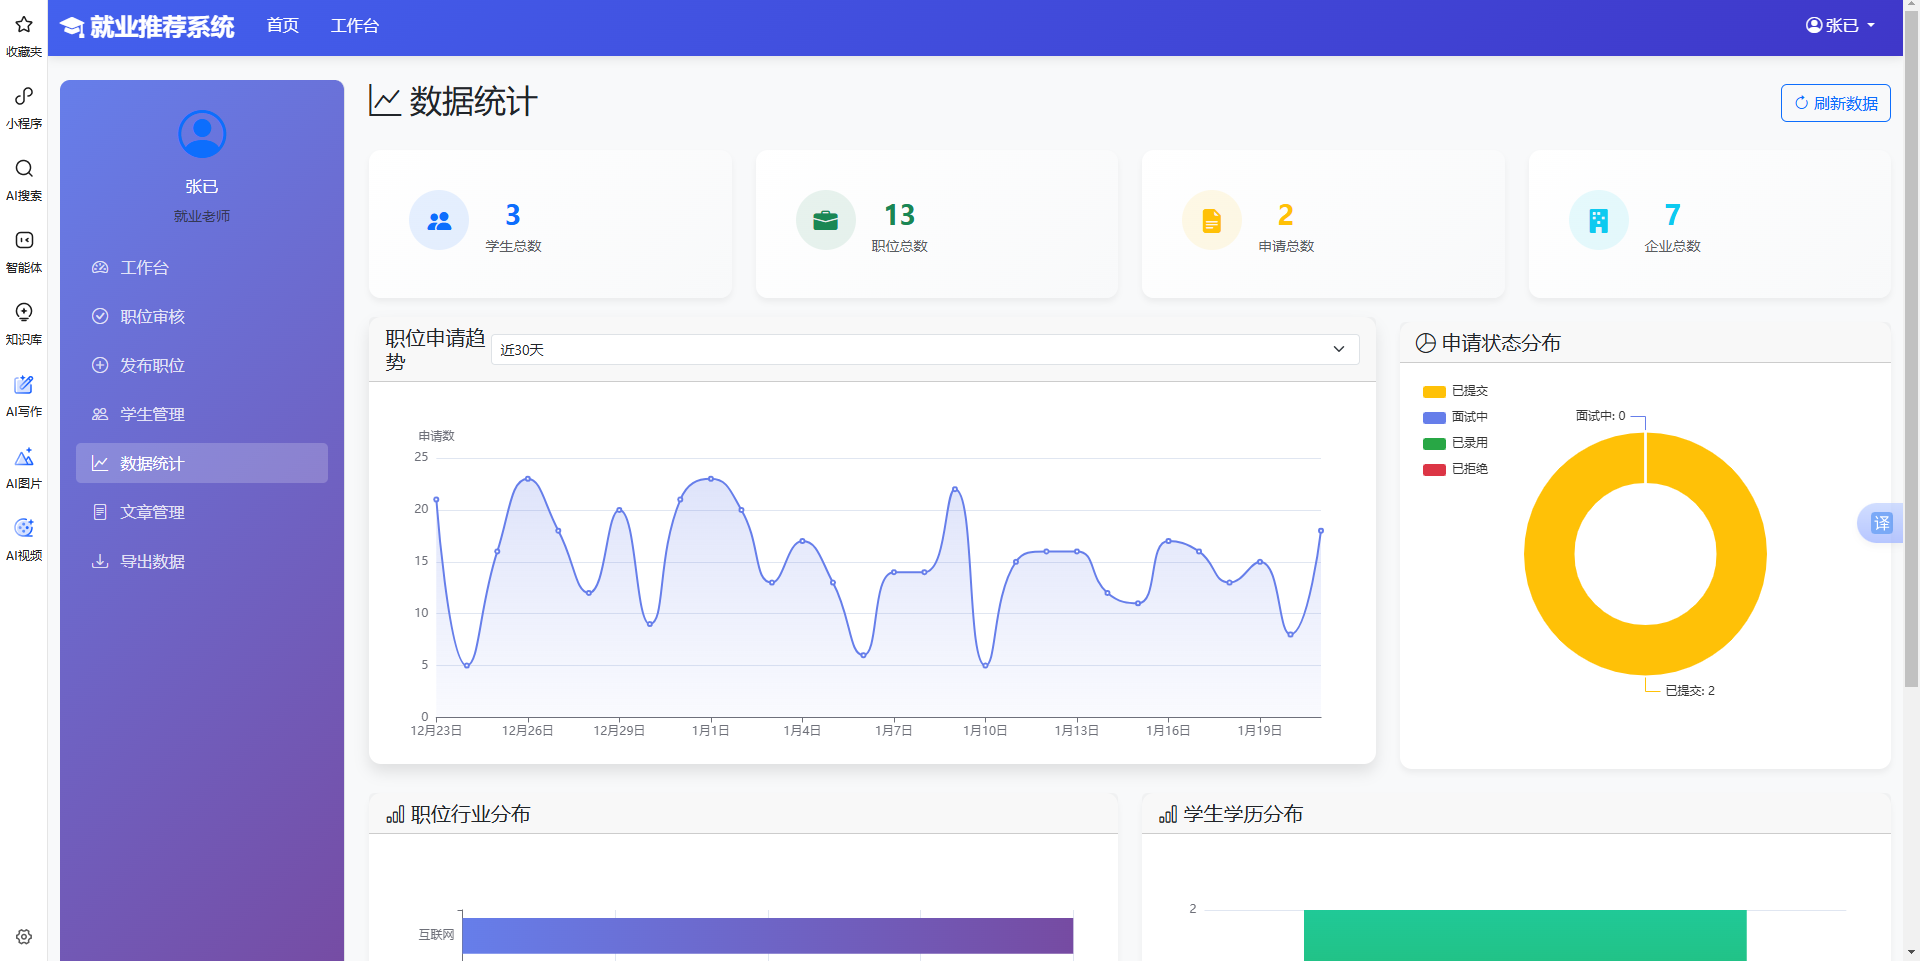This screenshot has height=962, width=1920.
Task: Select the 发布职位 sidebar icon
Action: pyautogui.click(x=100, y=365)
